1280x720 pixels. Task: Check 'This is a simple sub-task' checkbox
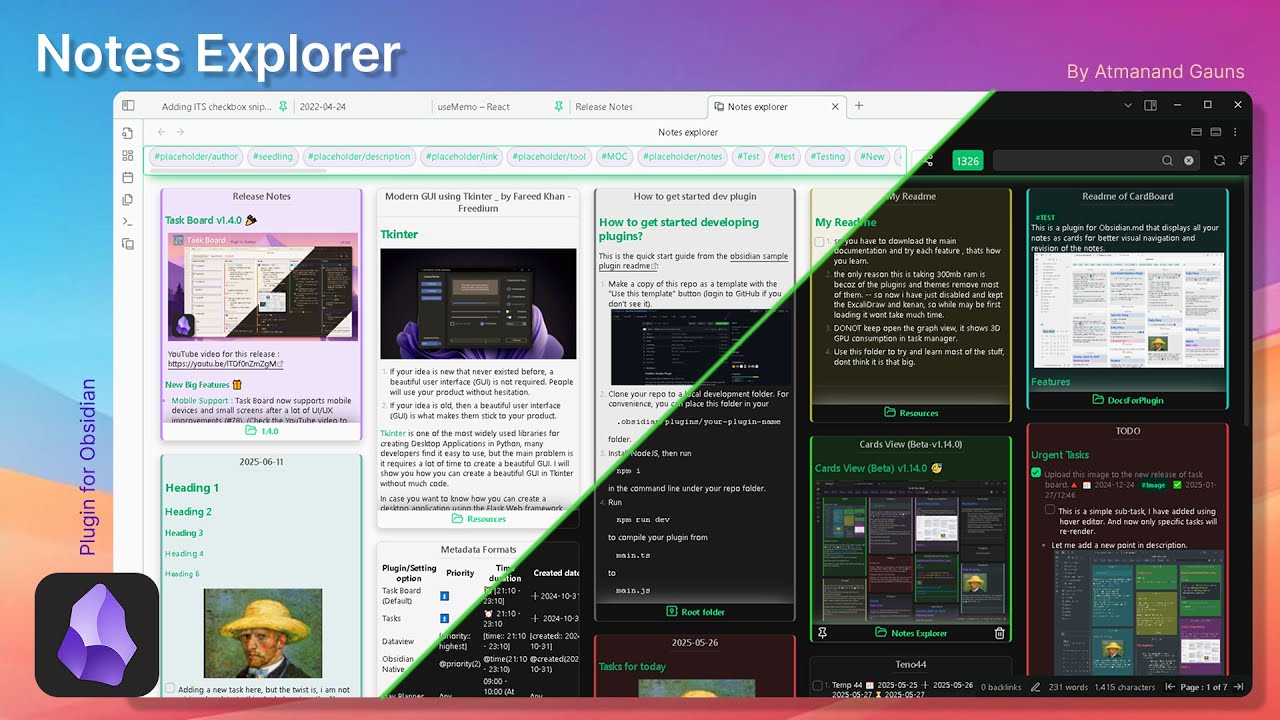point(1050,510)
